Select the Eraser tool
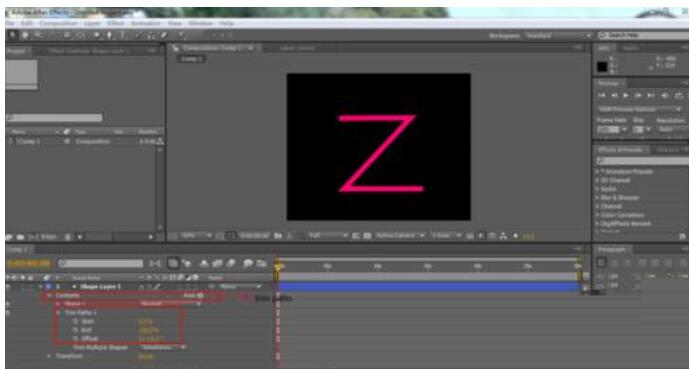The width and height of the screenshot is (689, 369). [x=164, y=35]
